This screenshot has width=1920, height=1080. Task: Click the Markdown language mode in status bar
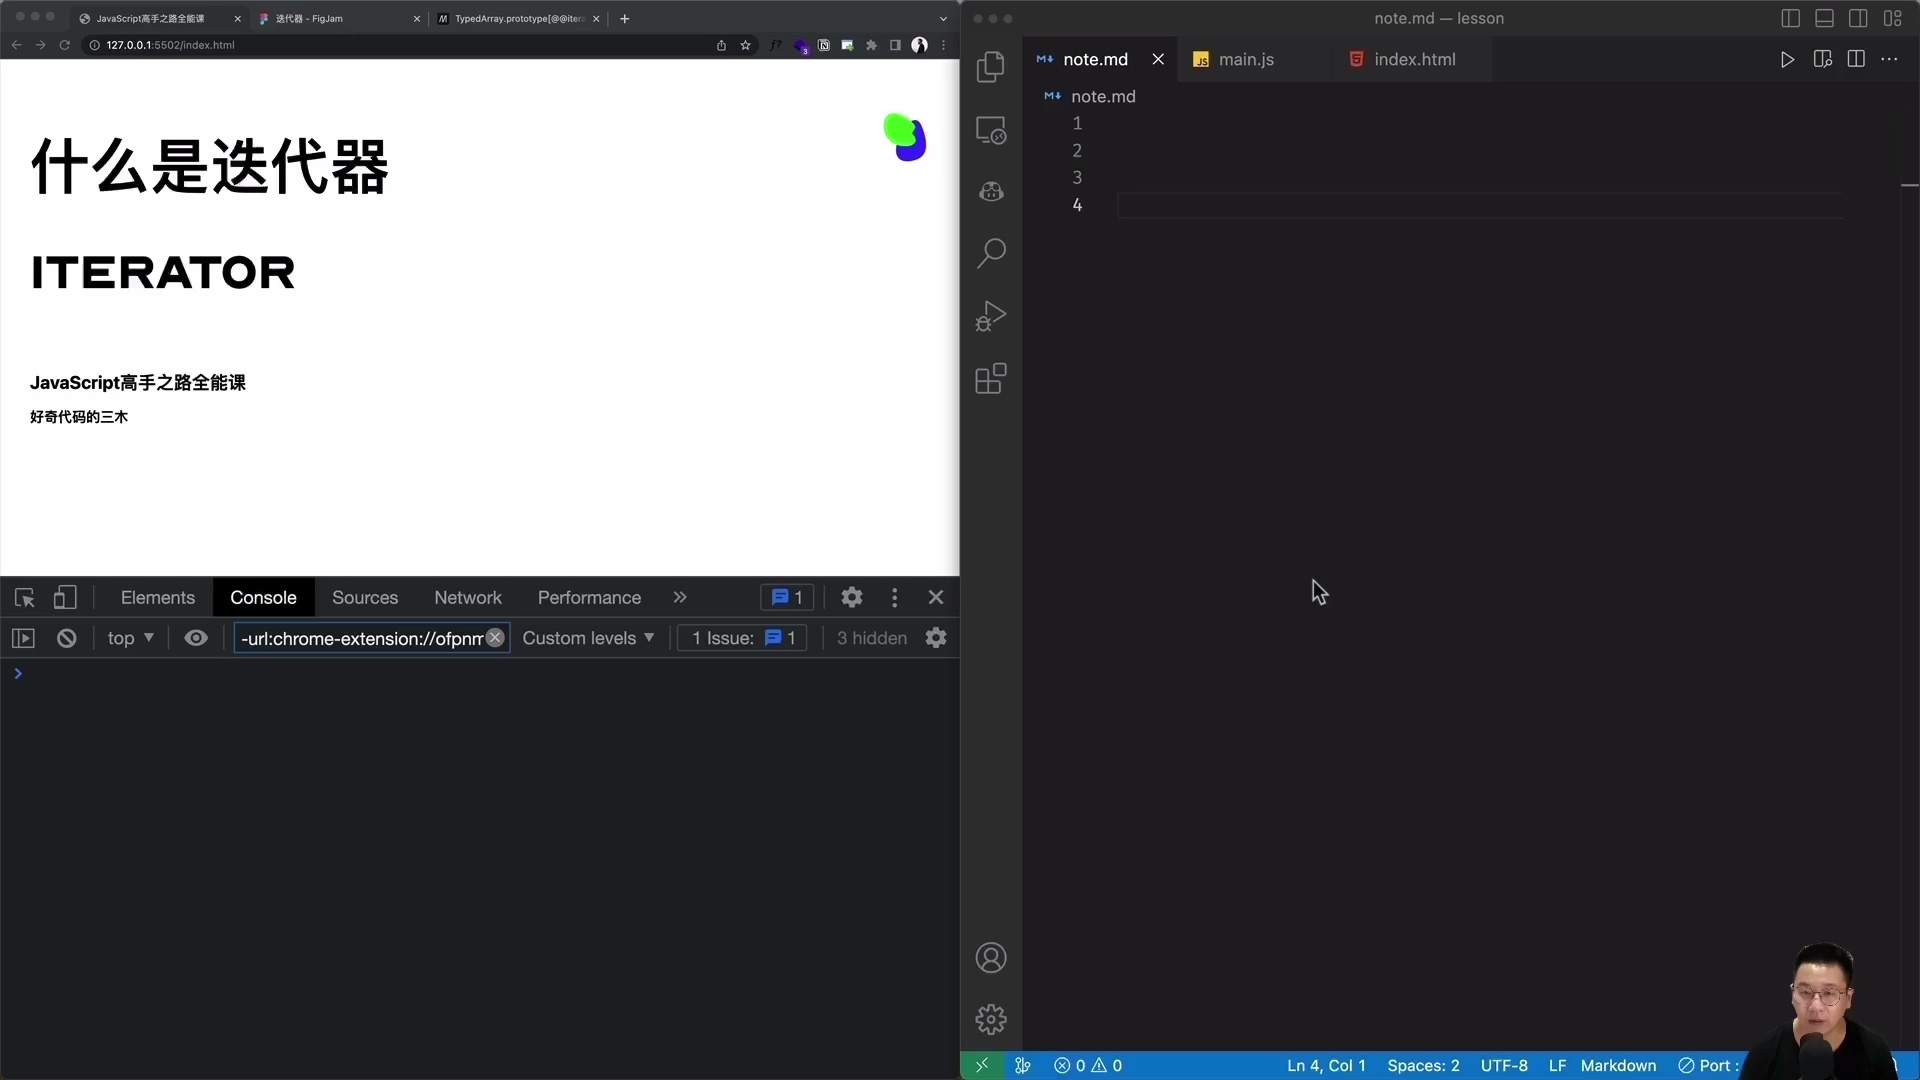(1618, 1066)
